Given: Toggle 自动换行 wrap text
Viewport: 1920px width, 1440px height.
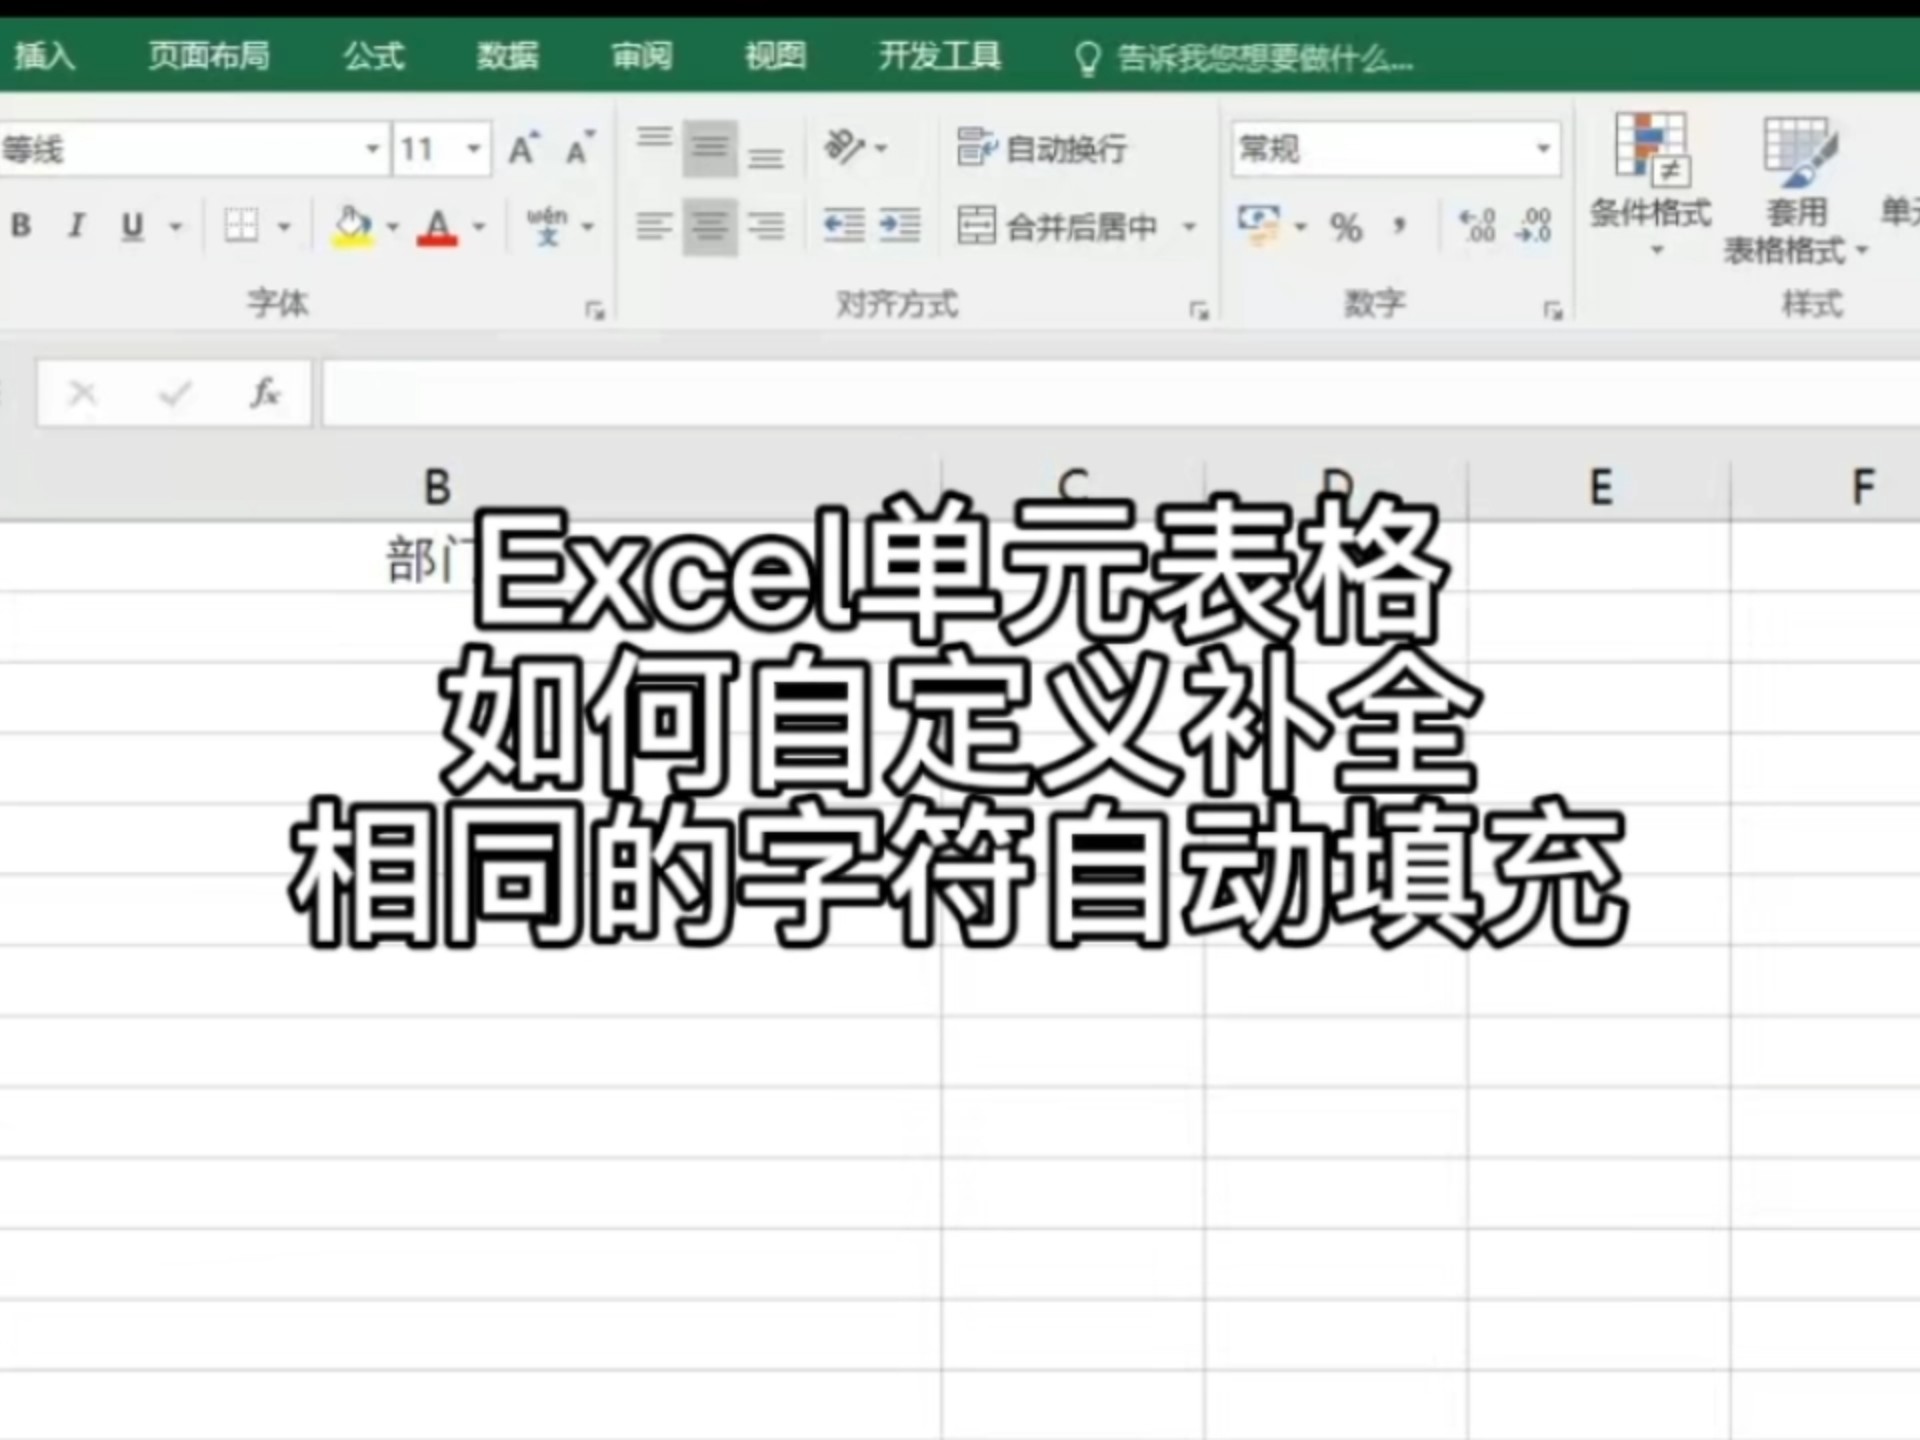Looking at the screenshot, I should coord(1040,148).
